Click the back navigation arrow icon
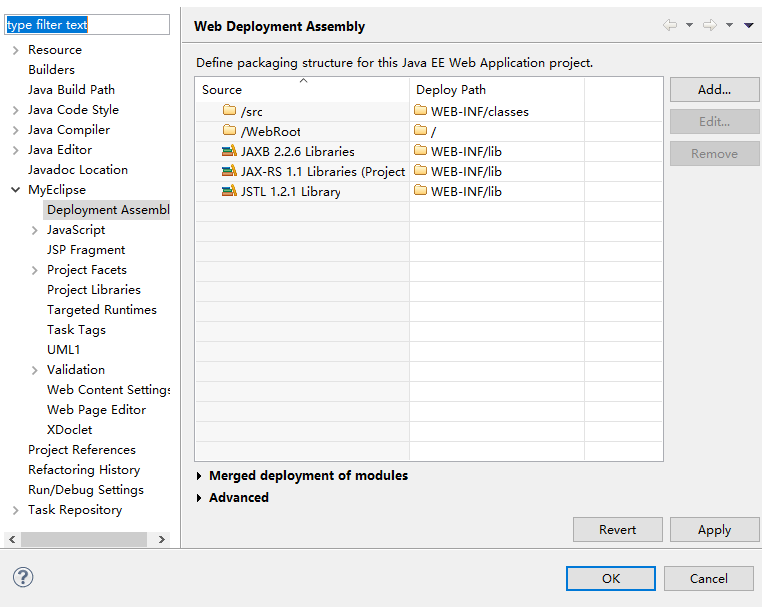Image resolution: width=762 pixels, height=607 pixels. 669,25
